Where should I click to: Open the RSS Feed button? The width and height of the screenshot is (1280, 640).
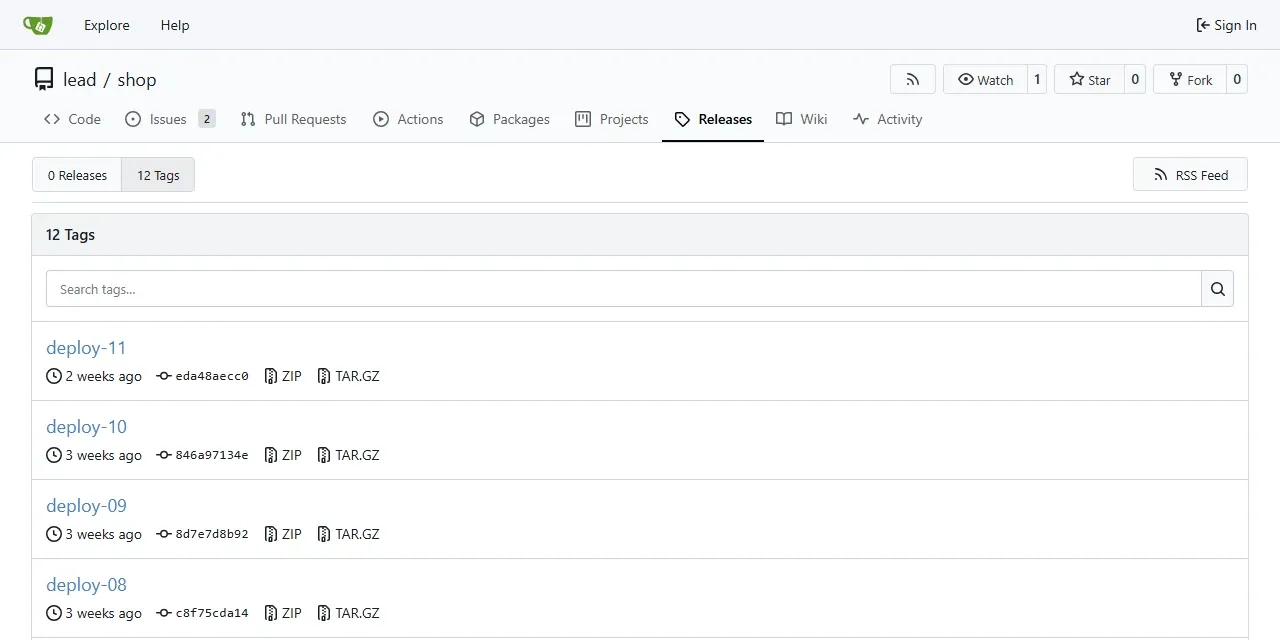(x=1190, y=175)
